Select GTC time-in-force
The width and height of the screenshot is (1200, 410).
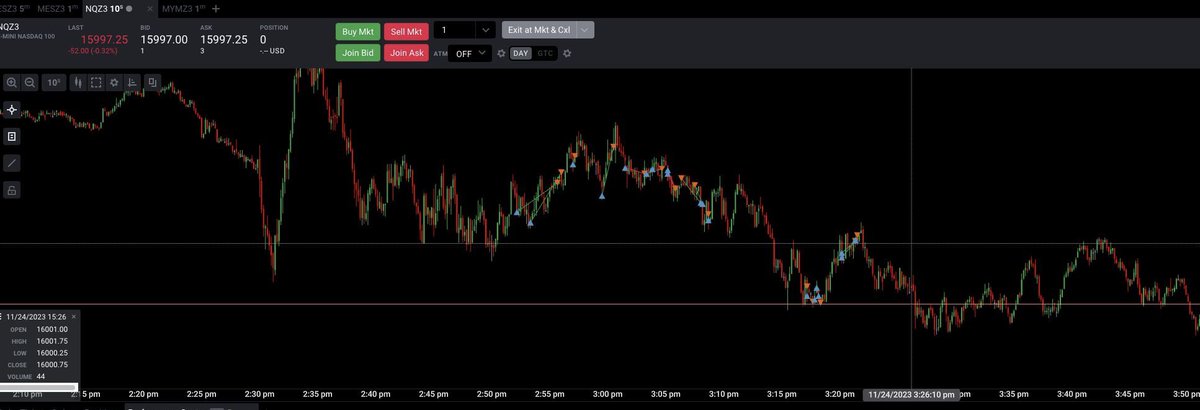tap(544, 53)
